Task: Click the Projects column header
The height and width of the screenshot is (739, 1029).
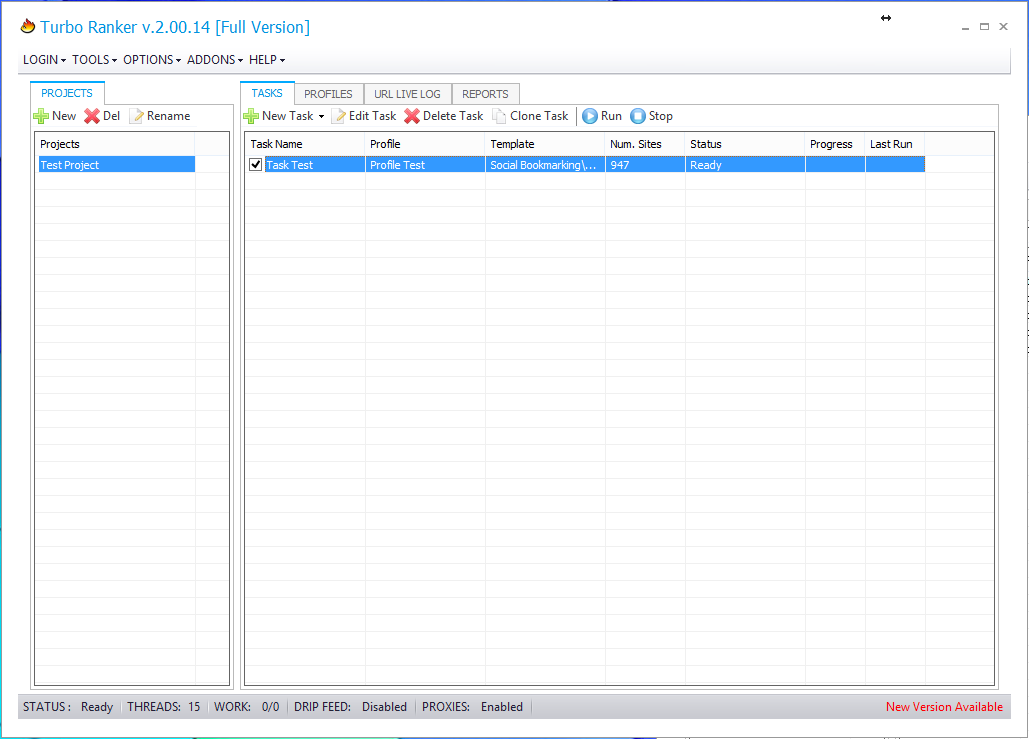Action: pyautogui.click(x=116, y=144)
